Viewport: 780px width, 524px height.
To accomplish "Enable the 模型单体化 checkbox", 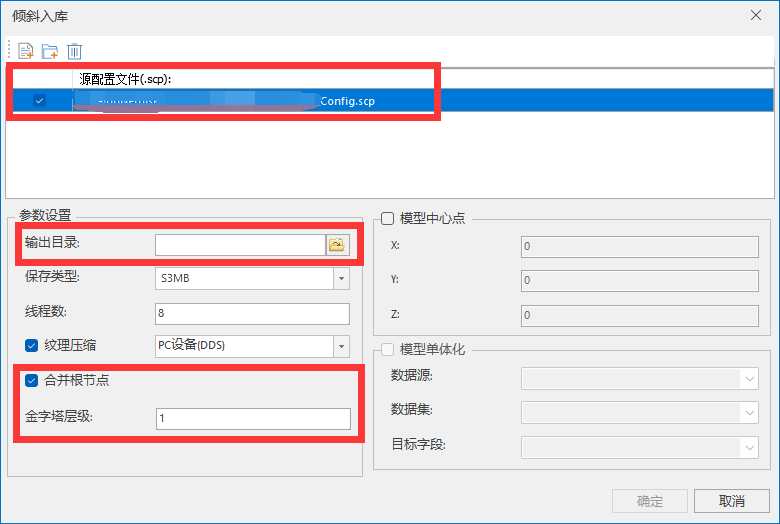I will [x=388, y=349].
